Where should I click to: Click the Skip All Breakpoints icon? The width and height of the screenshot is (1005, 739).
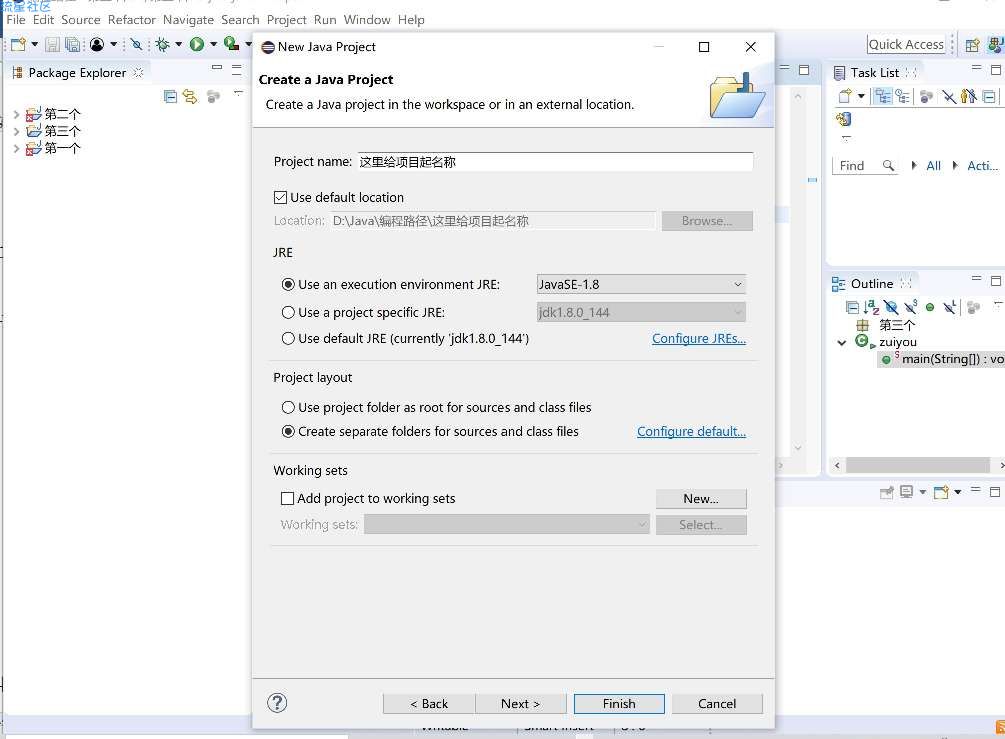[x=136, y=44]
